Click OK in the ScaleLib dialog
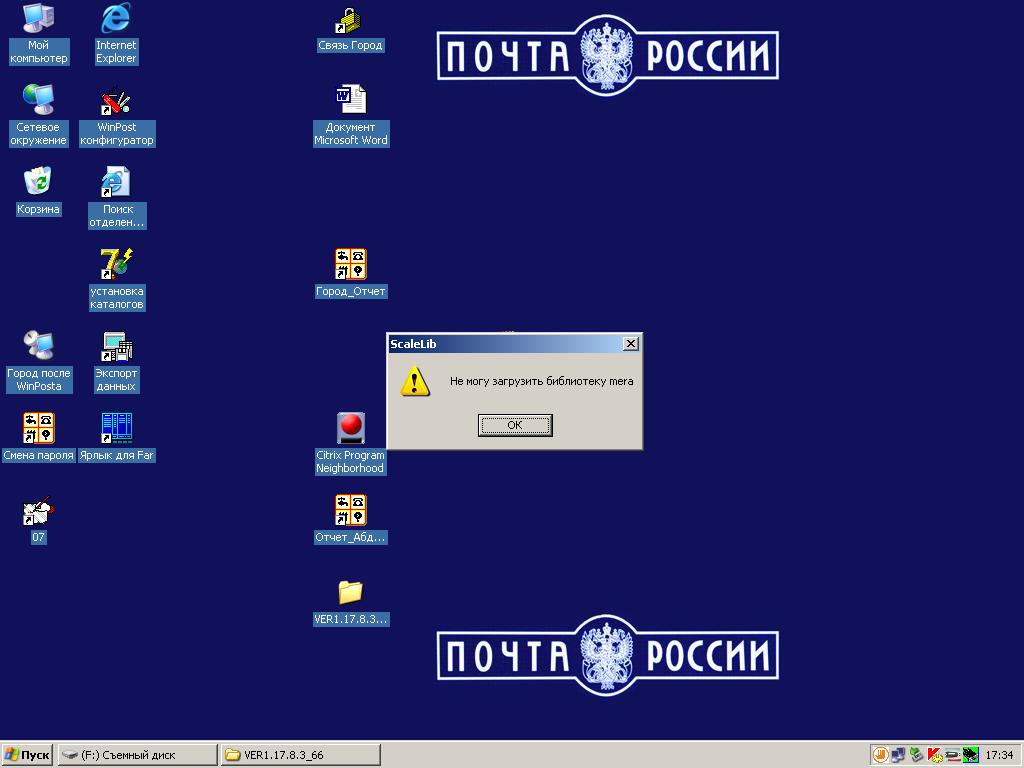Screen dimensions: 1024x768 (x=515, y=425)
